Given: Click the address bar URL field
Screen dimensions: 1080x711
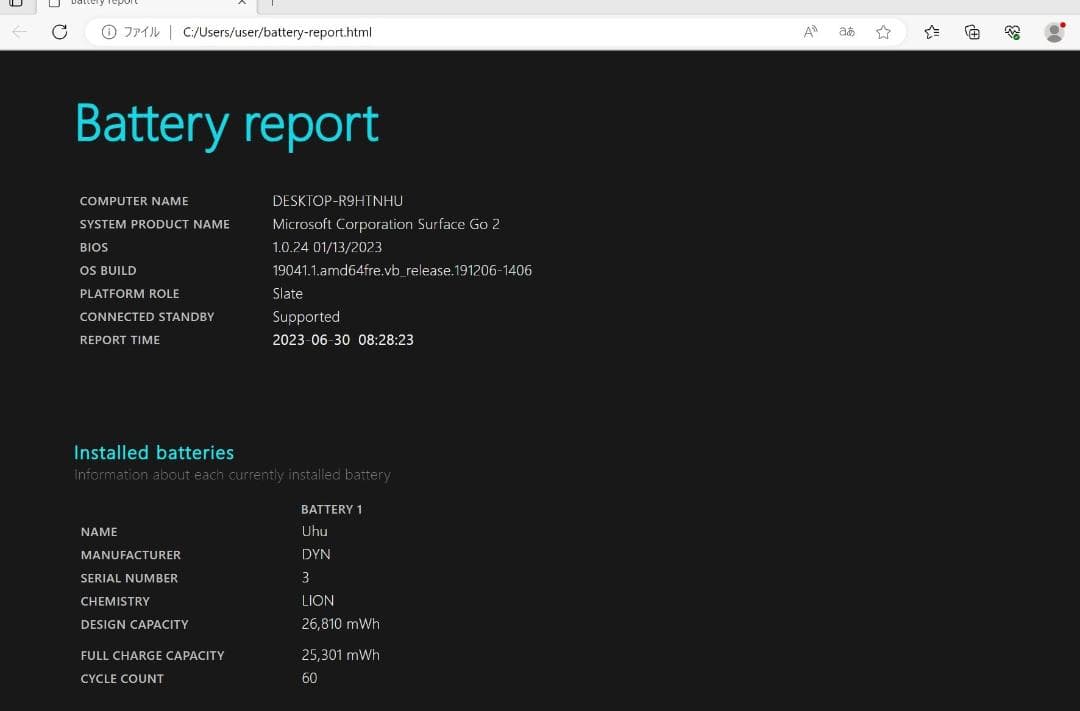Looking at the screenshot, I should [x=400, y=31].
